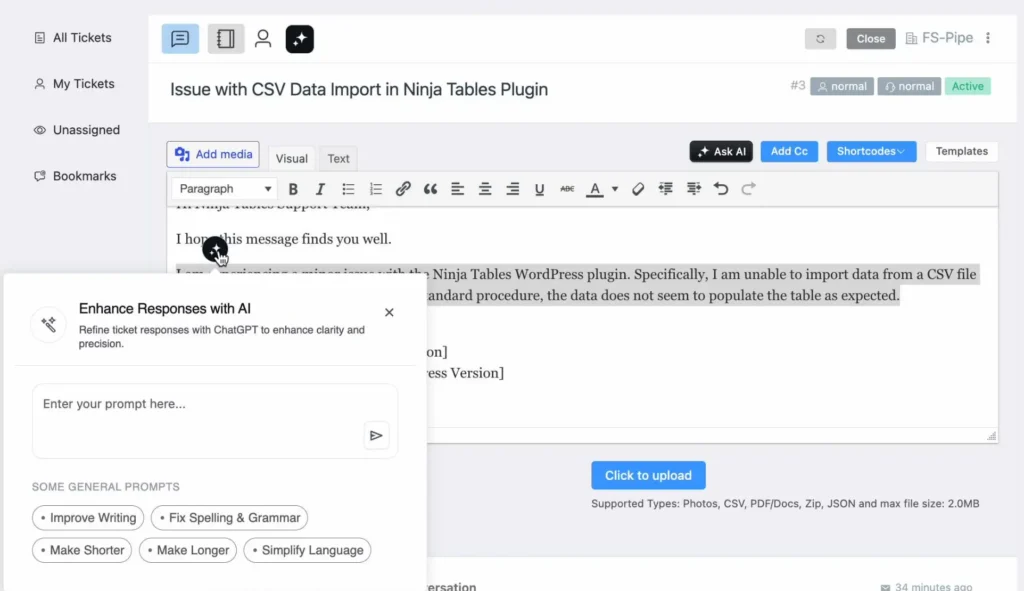The image size is (1024, 591).
Task: Refresh the ticket with the reload icon
Action: click(x=820, y=39)
